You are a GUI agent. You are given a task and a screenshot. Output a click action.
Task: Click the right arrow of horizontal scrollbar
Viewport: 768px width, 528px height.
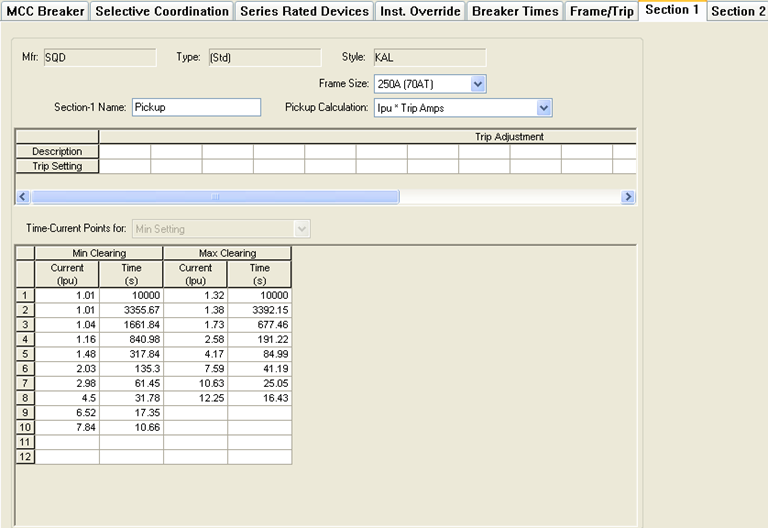click(x=628, y=197)
